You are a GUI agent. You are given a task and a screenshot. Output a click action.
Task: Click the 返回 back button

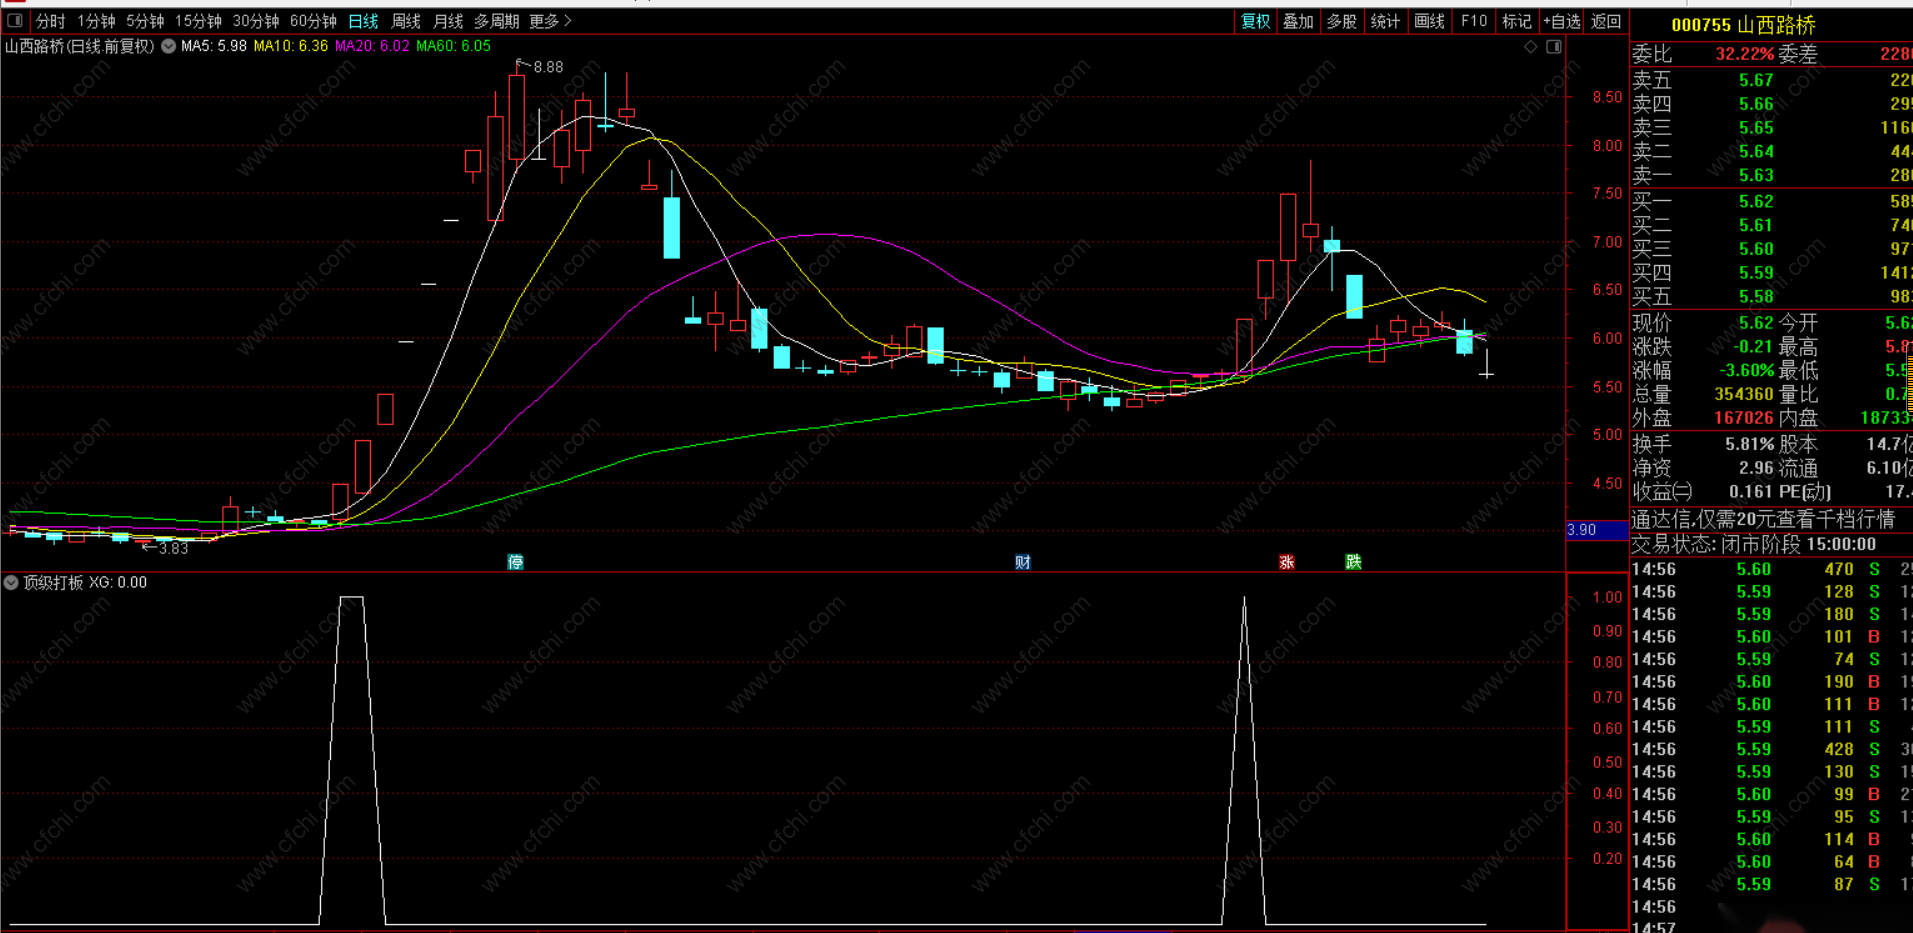point(1606,21)
